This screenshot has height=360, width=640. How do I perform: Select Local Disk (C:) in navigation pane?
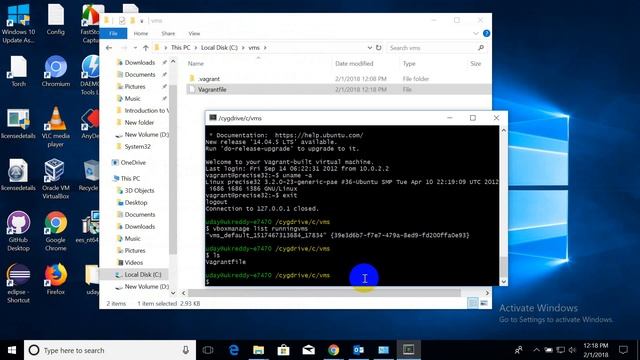pyautogui.click(x=142, y=274)
